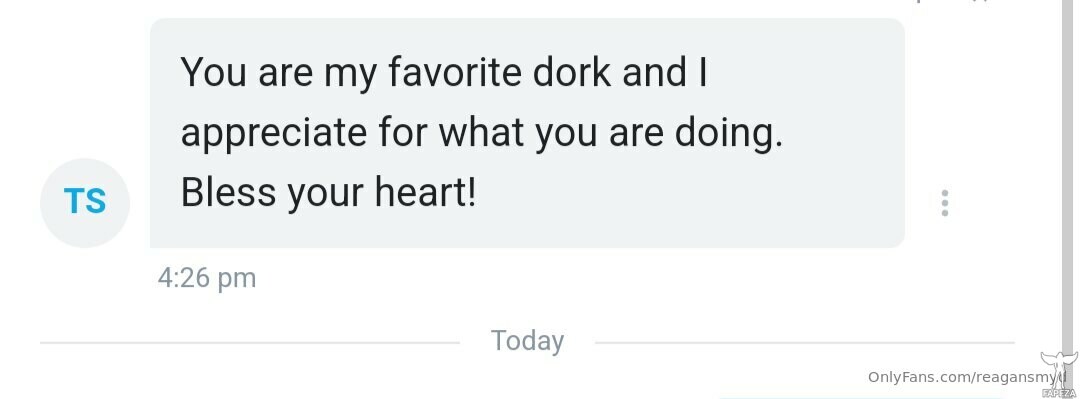Click the divider line right of Today
Image resolution: width=1080 pixels, height=399 pixels.
click(804, 342)
